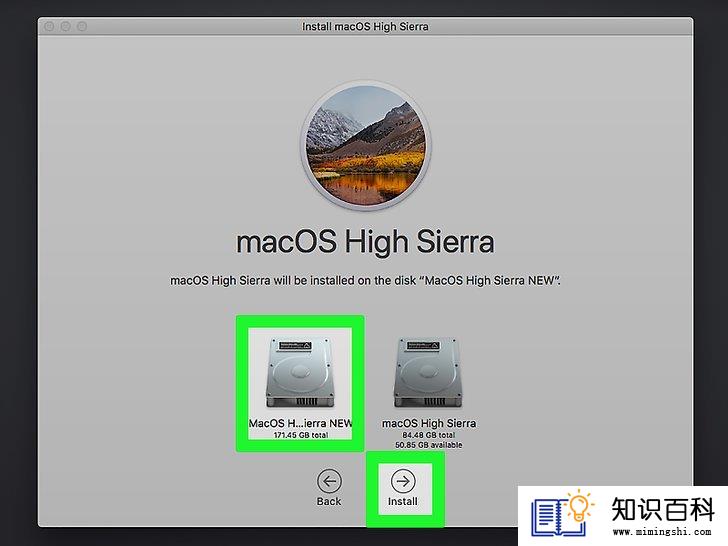
Task: Select the 84.48 GB macOS High Sierra drive icon
Action: (428, 373)
